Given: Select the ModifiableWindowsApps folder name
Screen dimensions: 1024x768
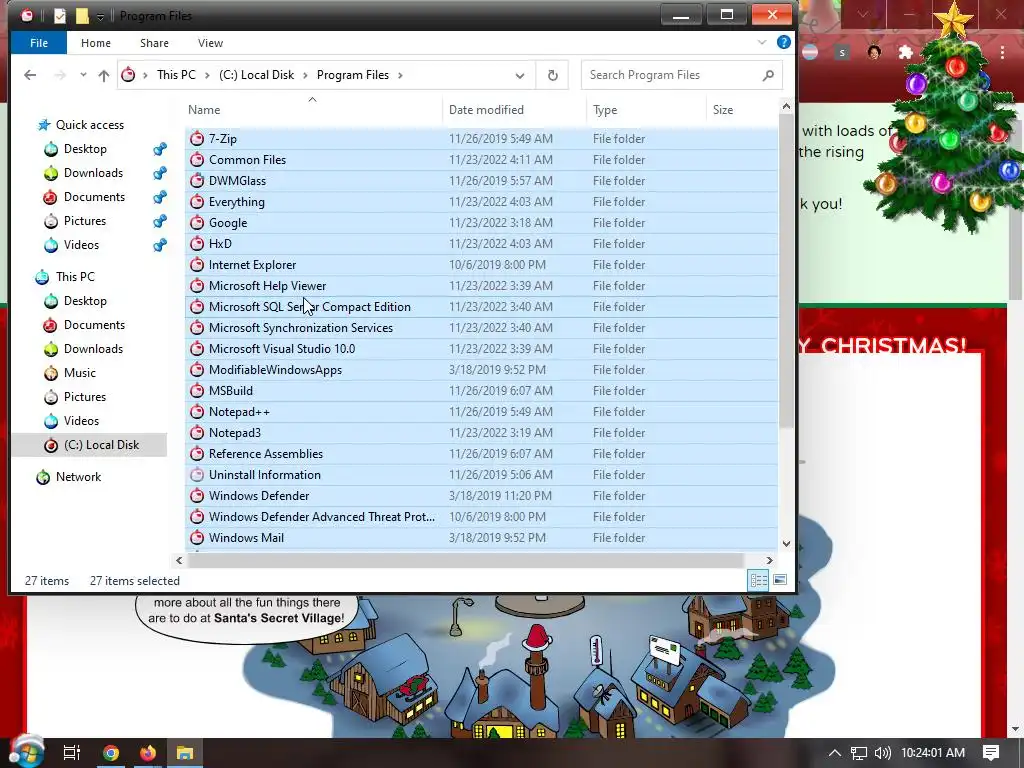Looking at the screenshot, I should (x=276, y=370).
